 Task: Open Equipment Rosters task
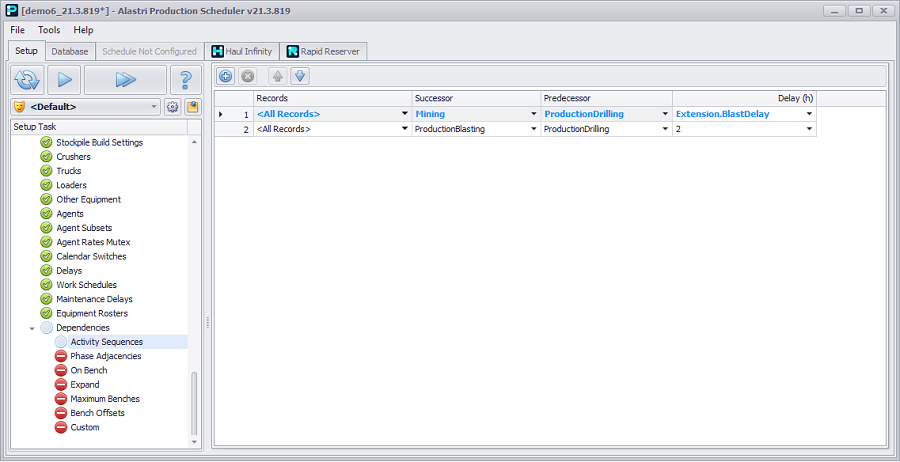92,313
